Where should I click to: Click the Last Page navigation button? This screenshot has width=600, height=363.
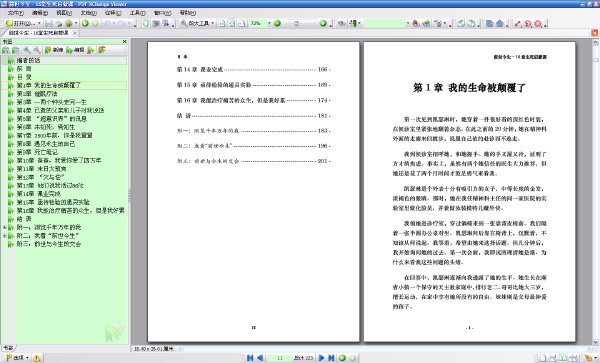(331, 358)
